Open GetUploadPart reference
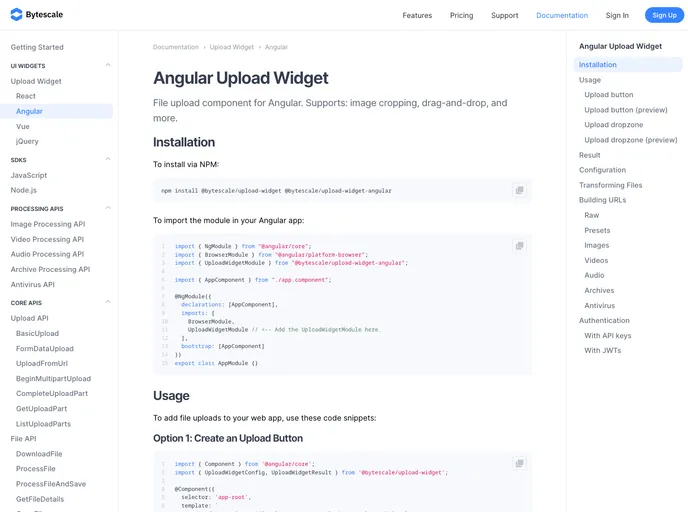This screenshot has height=512, width=688. pos(41,408)
